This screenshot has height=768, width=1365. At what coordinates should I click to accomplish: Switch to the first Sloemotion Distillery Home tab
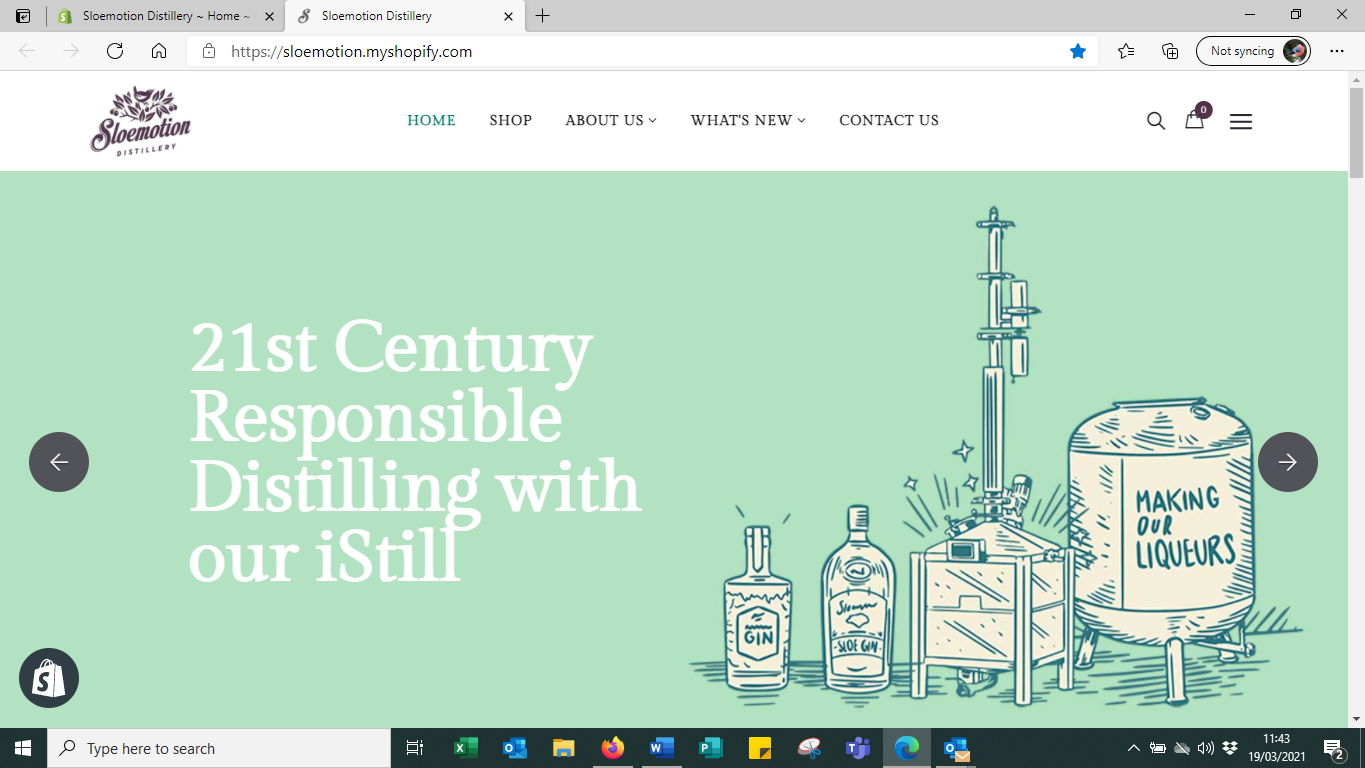pyautogui.click(x=160, y=16)
